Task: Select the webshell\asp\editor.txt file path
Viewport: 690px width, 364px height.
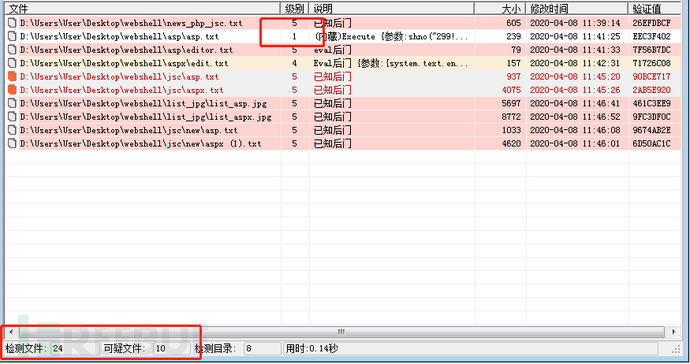Action: (x=126, y=50)
